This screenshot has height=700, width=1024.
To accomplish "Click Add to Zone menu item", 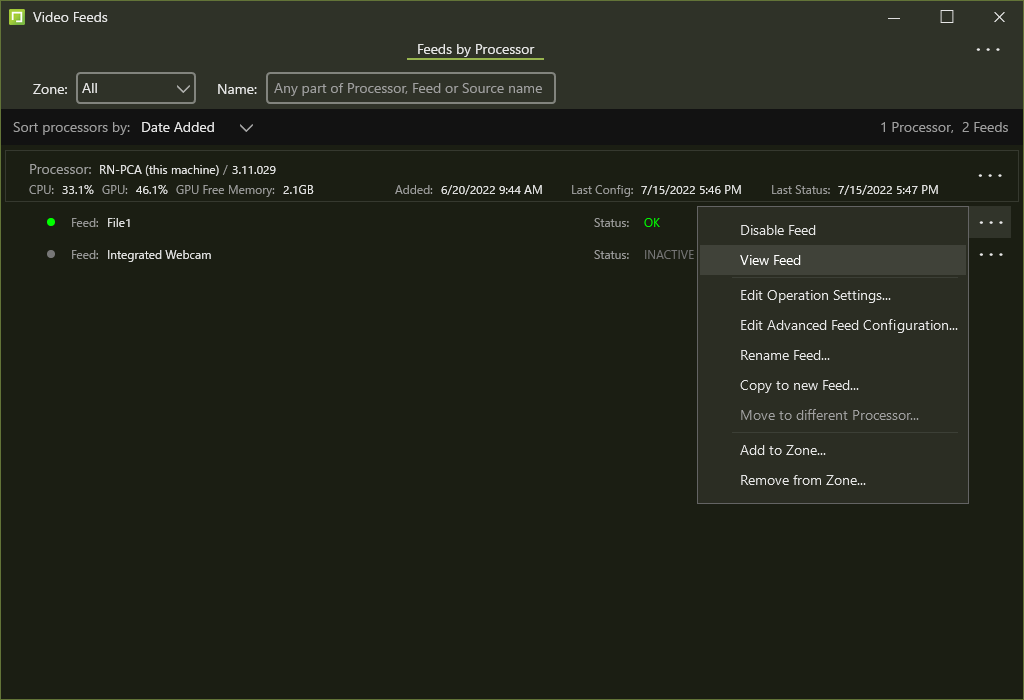I will 782,450.
